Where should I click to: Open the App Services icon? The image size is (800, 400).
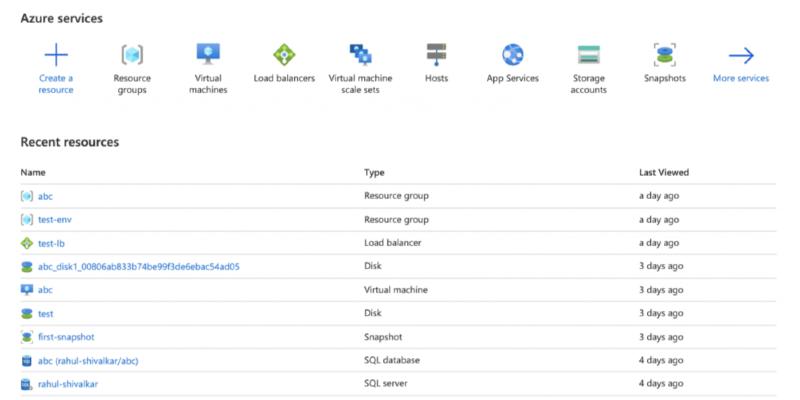pyautogui.click(x=513, y=55)
